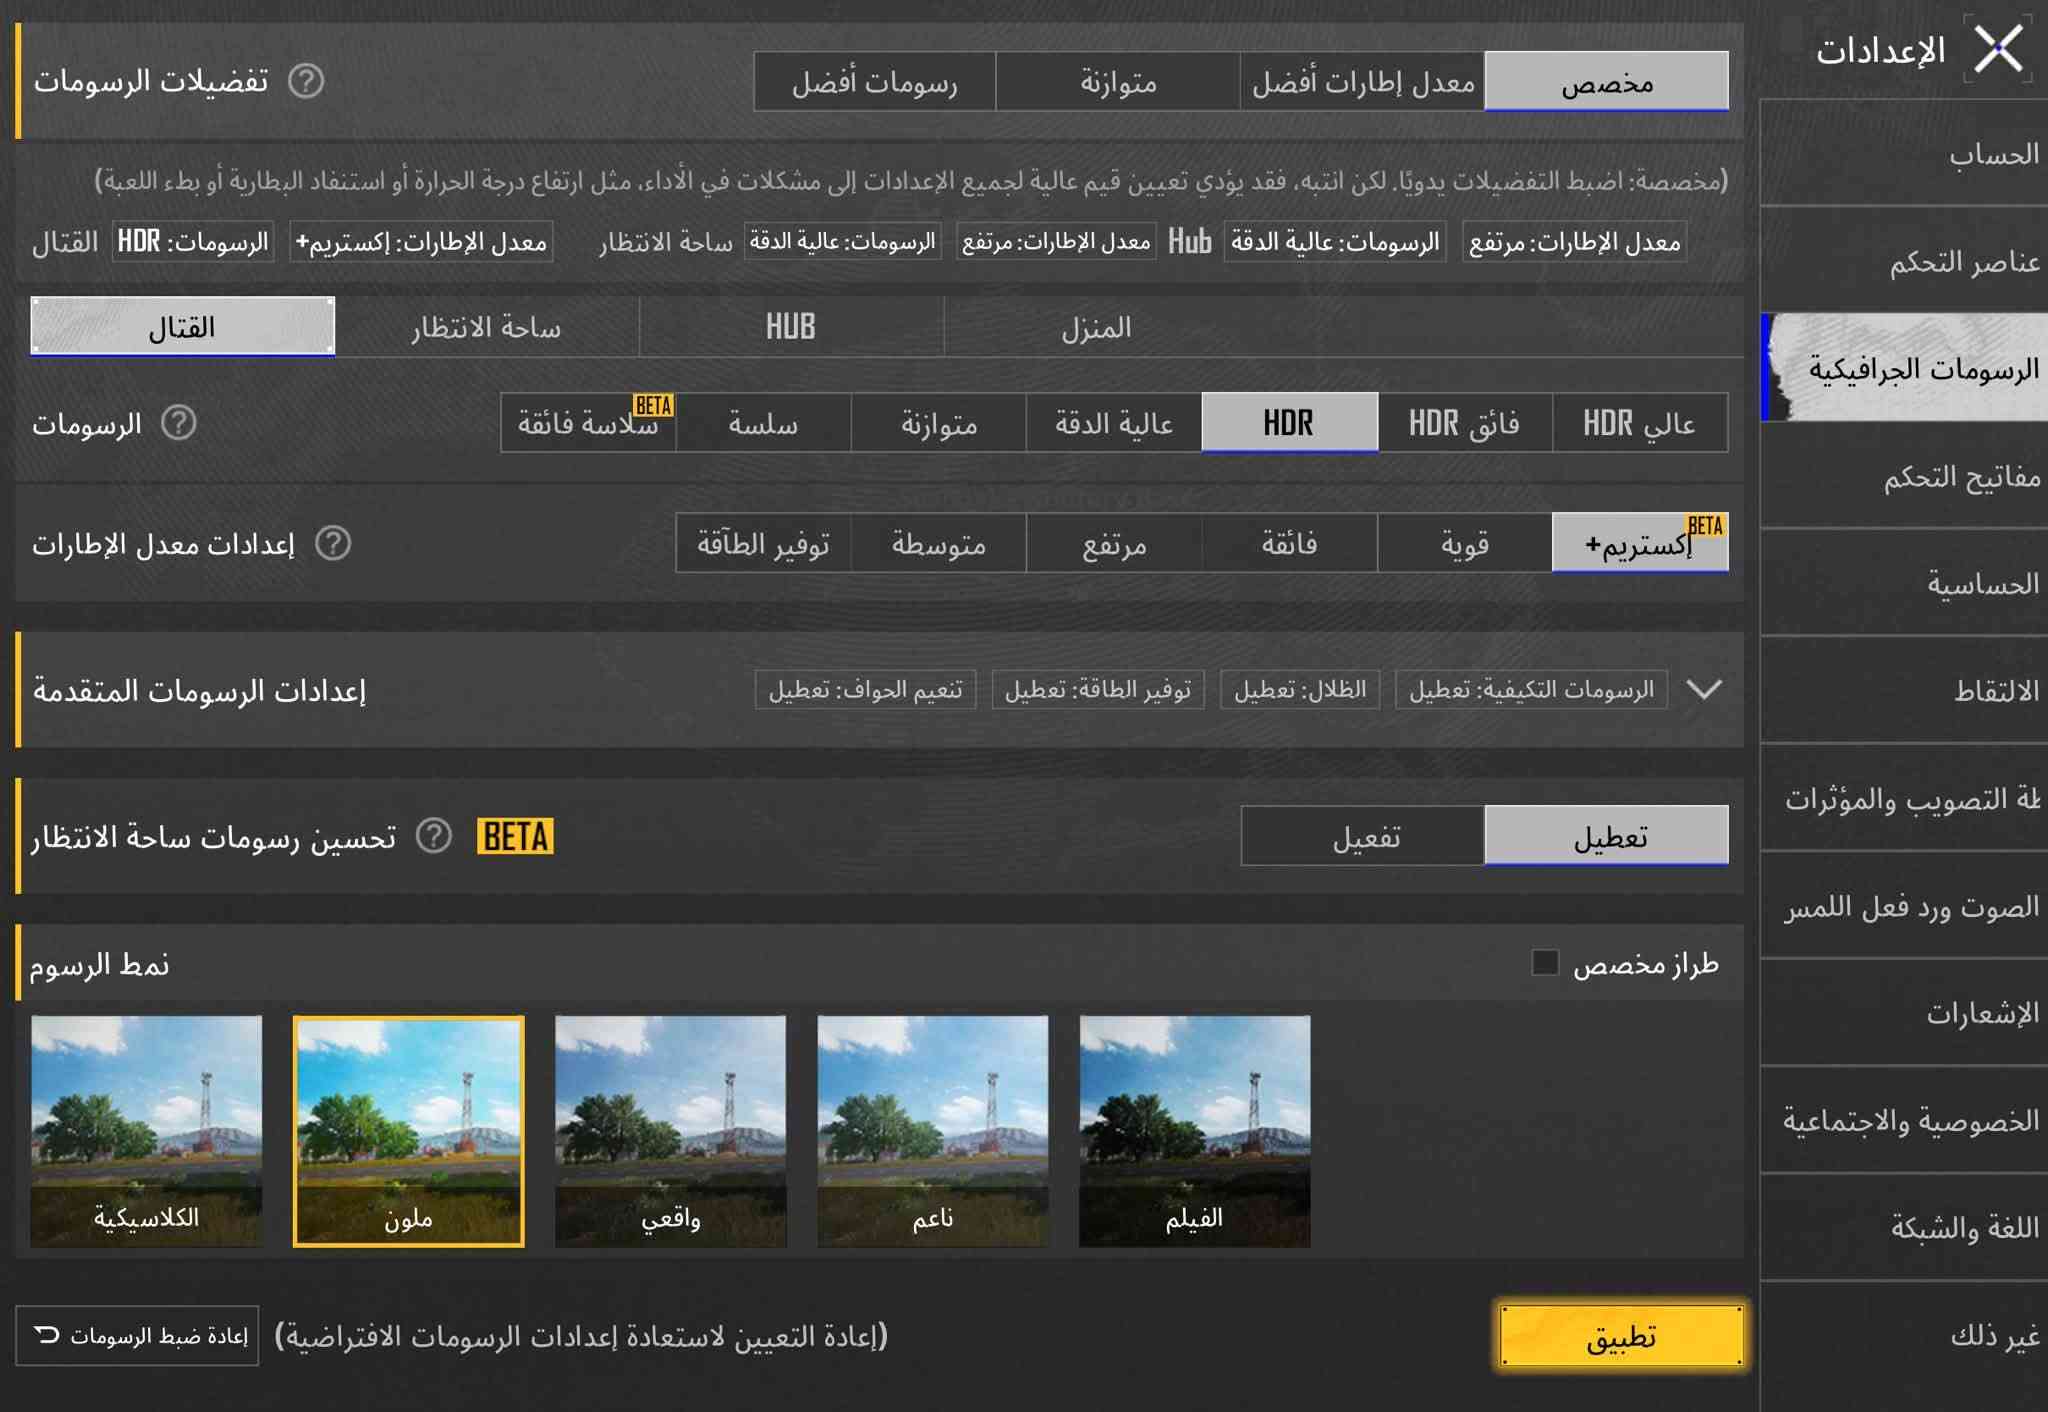Screen dimensions: 2048x1412
Task: Set frame rate to توفير الطاقة
Action: [x=763, y=543]
